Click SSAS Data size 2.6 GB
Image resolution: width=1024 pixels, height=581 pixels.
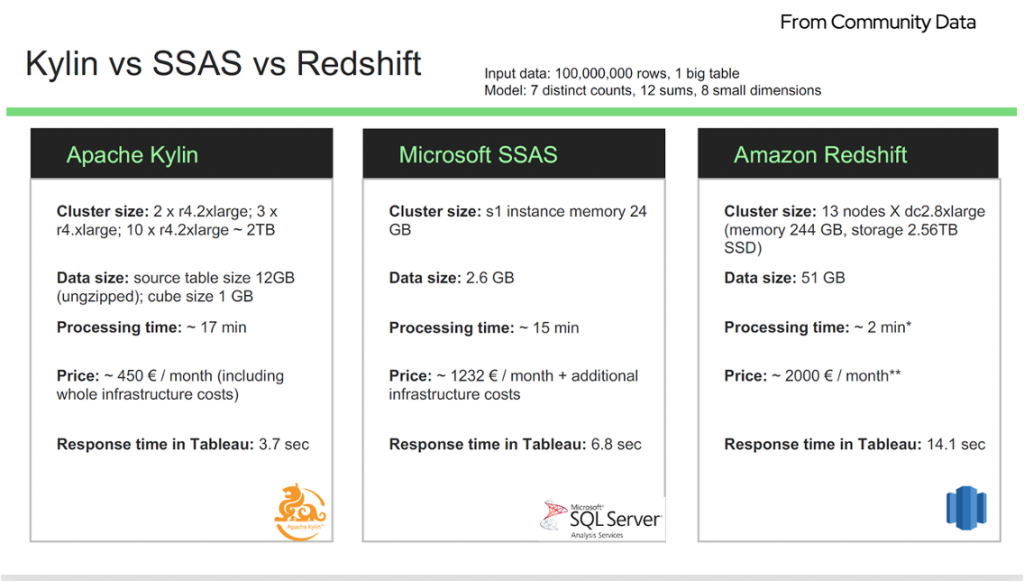(x=451, y=277)
